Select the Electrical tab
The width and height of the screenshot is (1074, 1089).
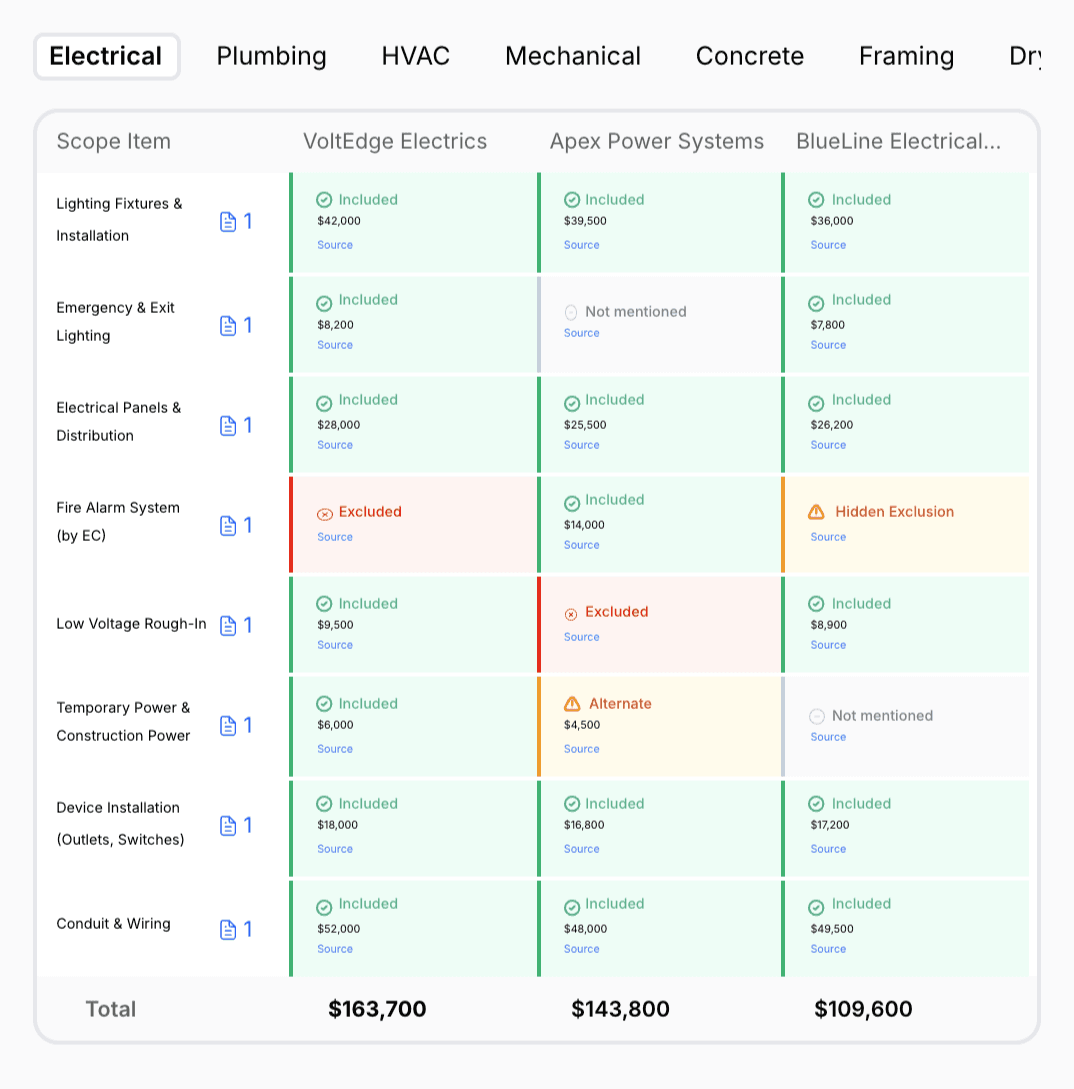point(106,56)
